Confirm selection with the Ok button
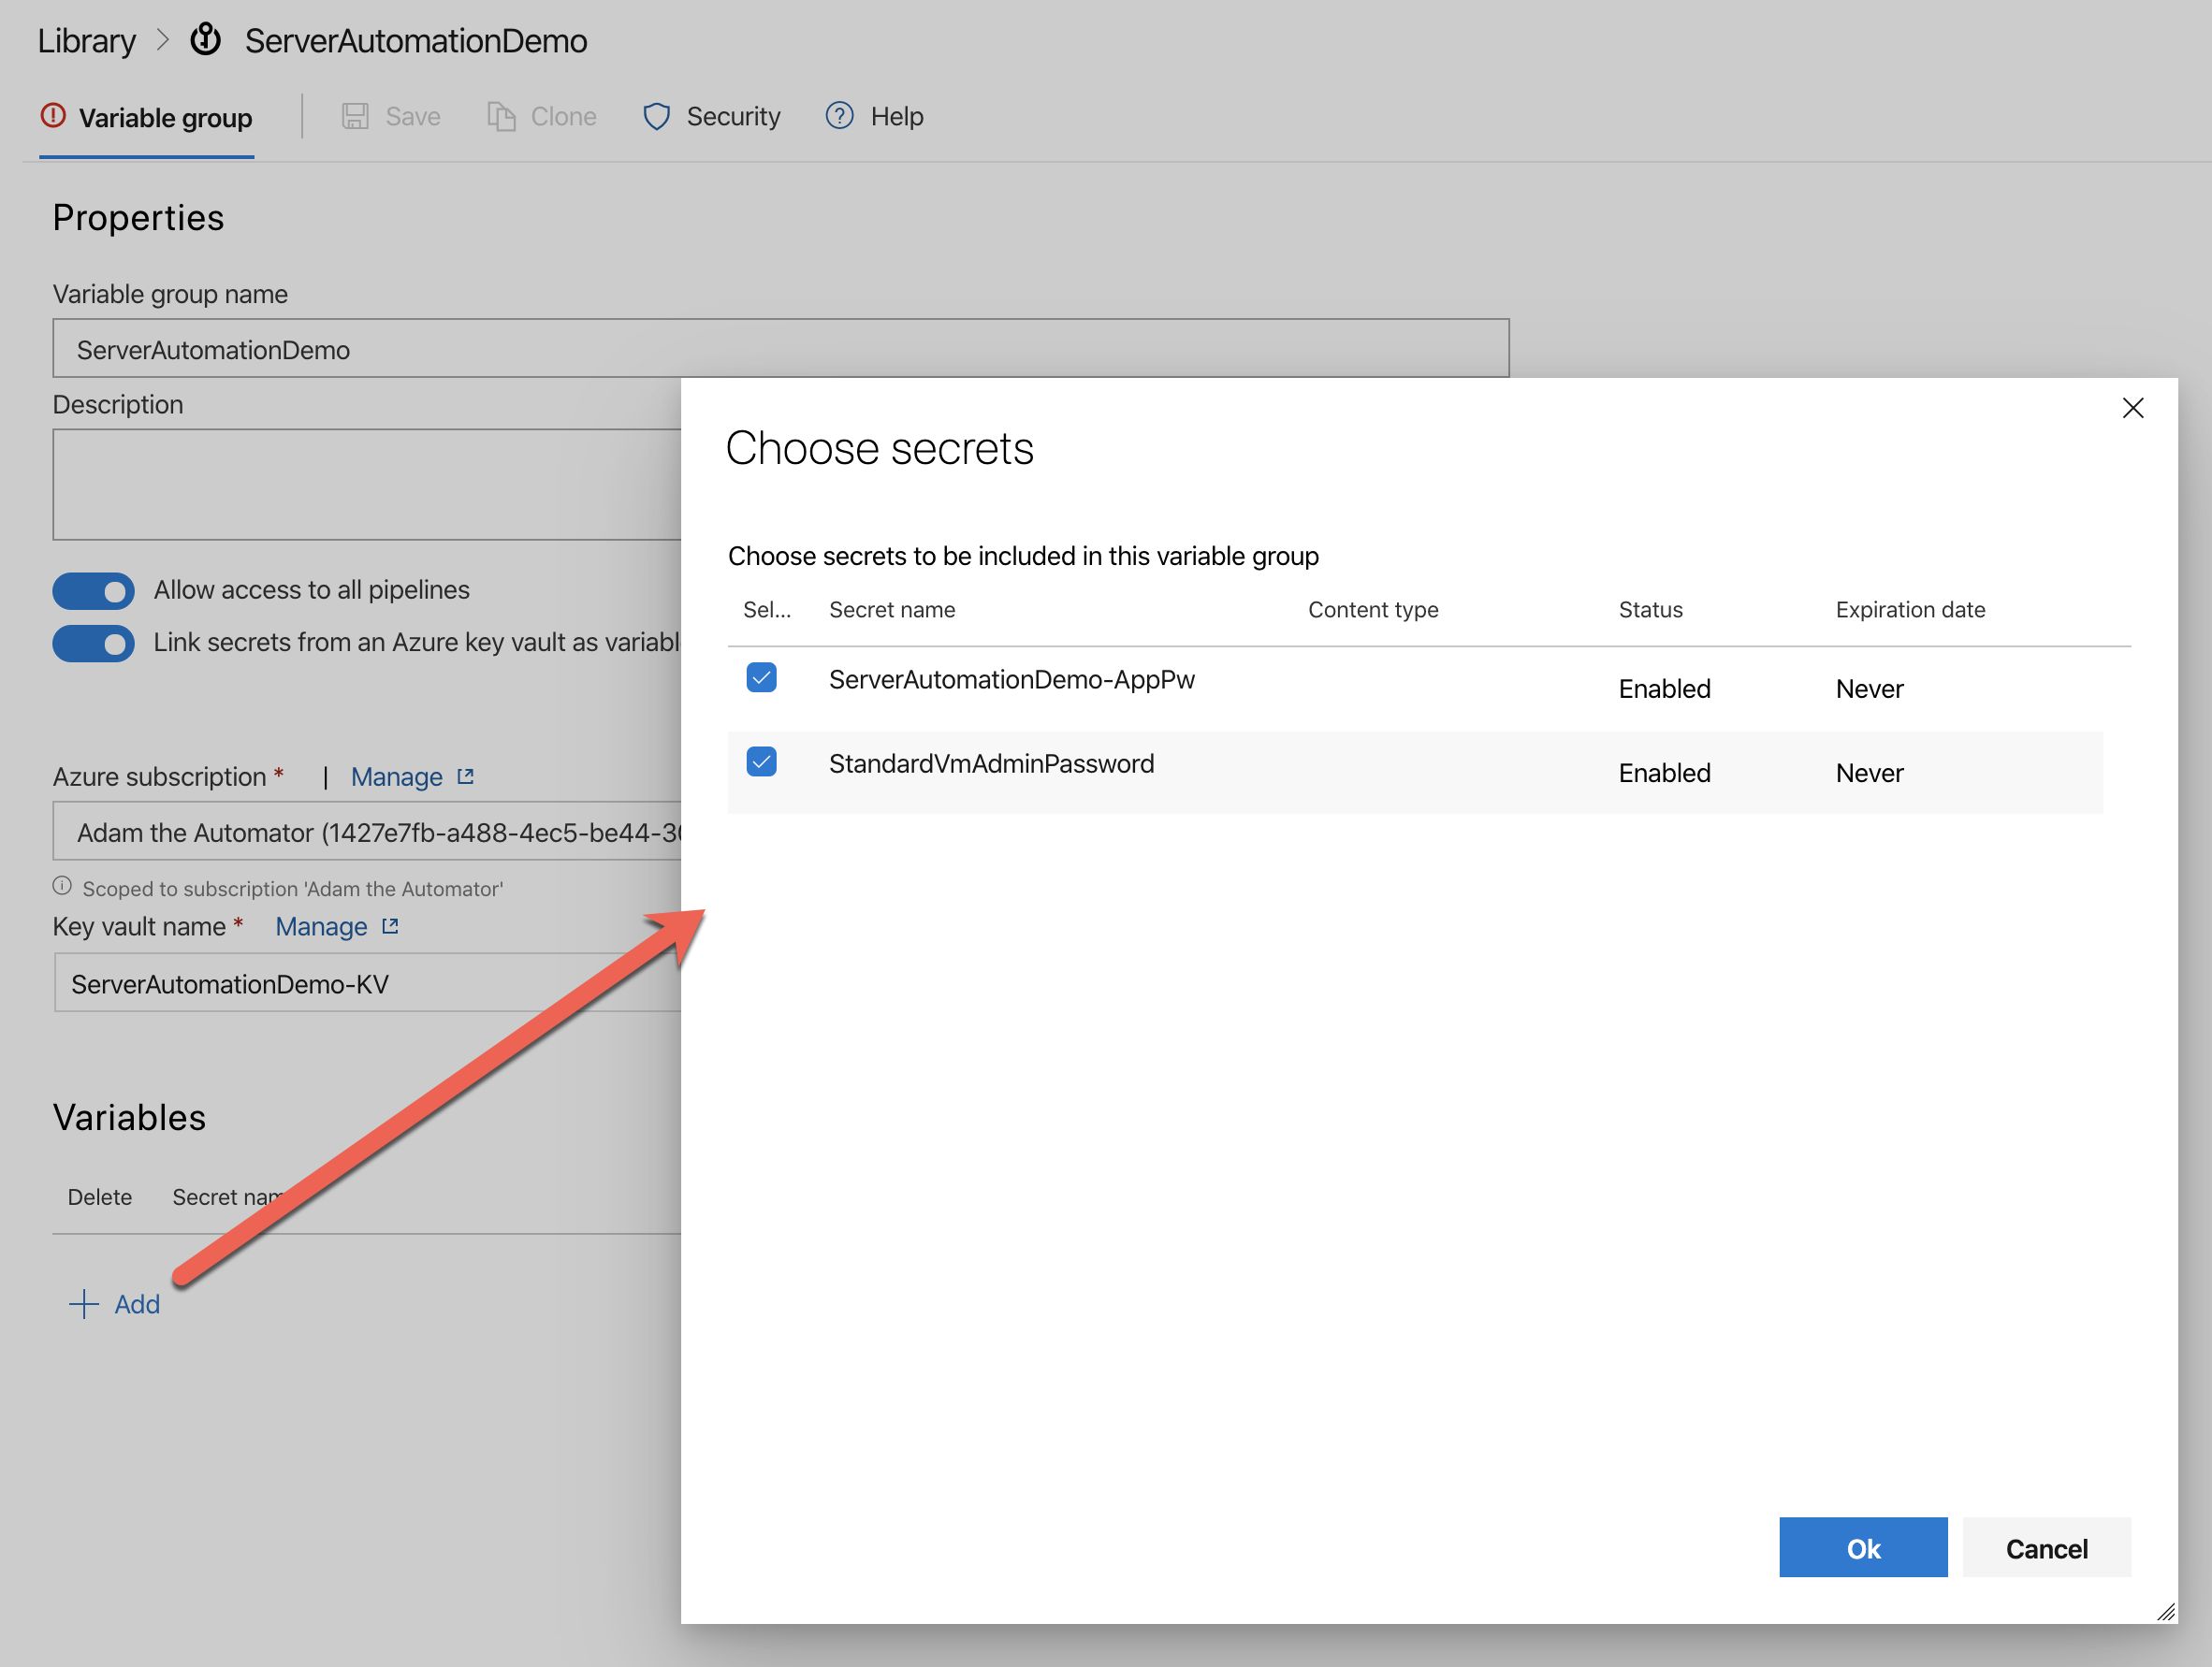The height and width of the screenshot is (1667, 2212). tap(1862, 1547)
